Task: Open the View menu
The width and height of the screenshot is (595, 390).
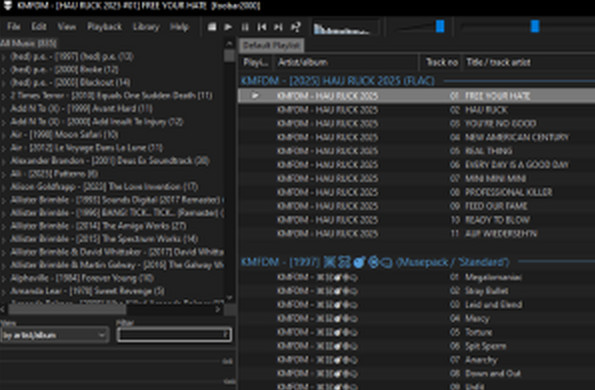Action: pos(66,27)
